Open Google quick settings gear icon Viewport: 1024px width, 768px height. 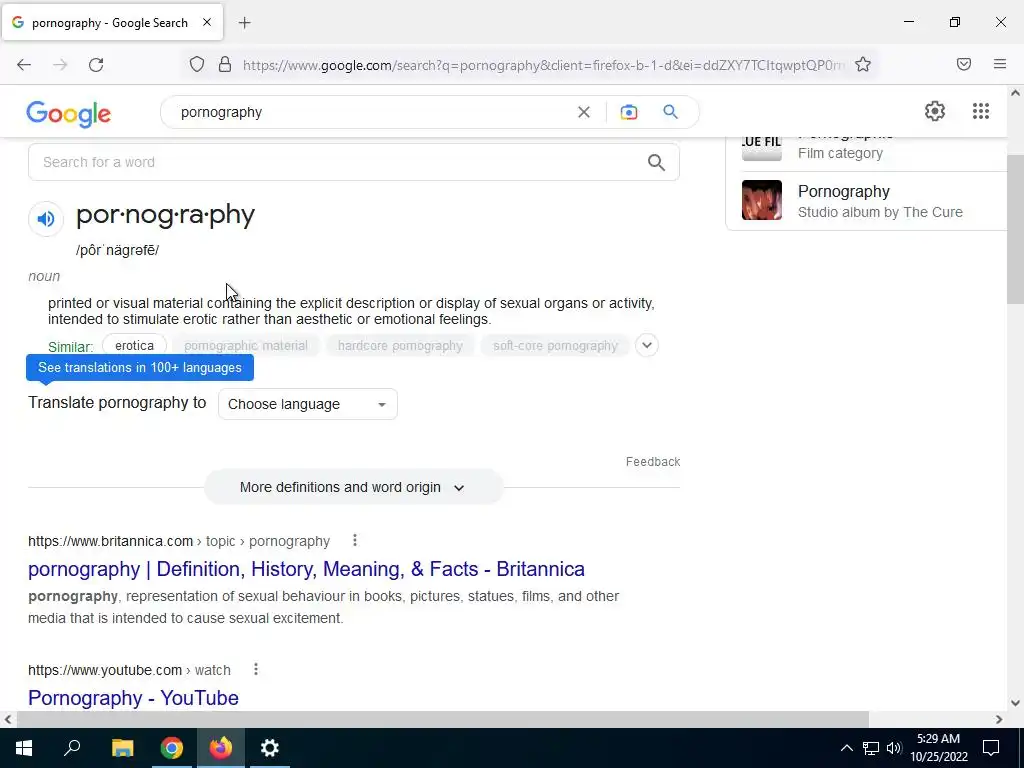[x=935, y=111]
